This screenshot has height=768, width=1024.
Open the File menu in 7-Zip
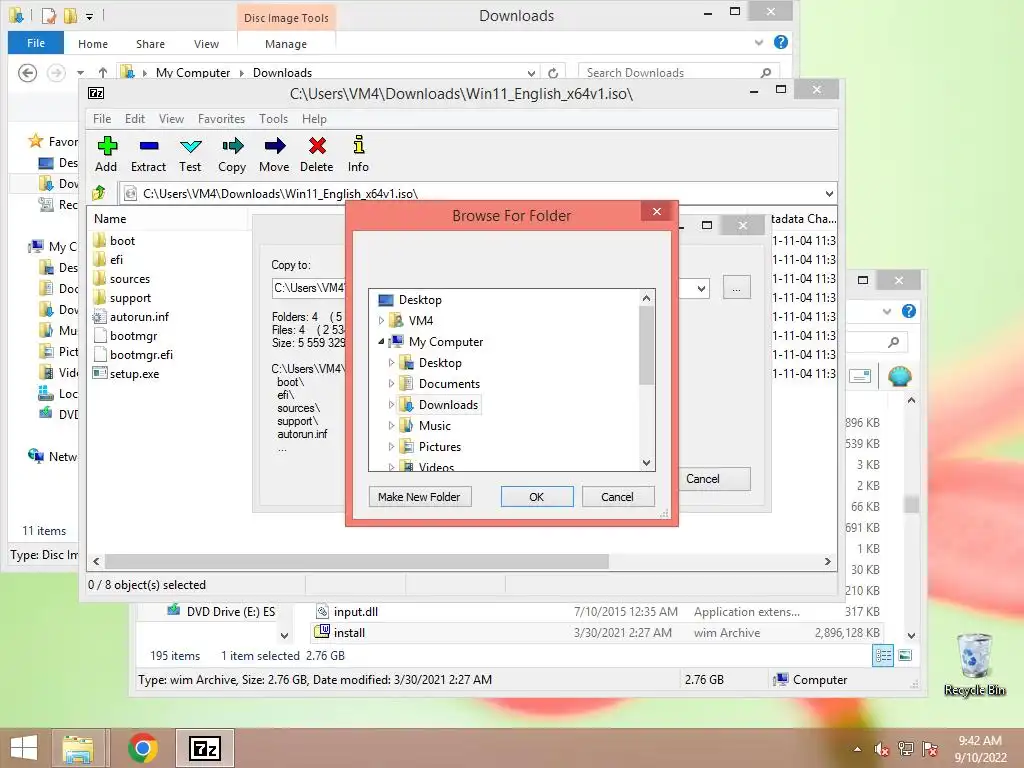click(x=102, y=119)
